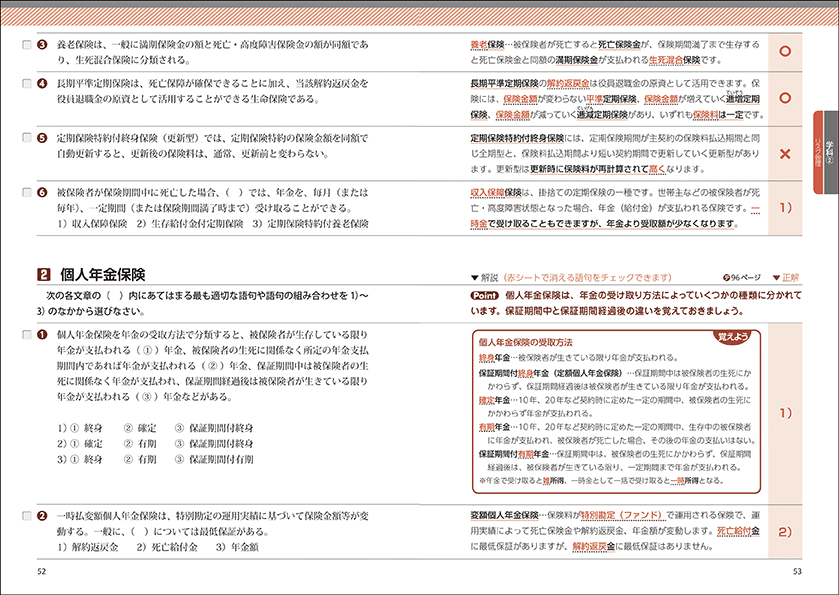Select option 1）解約返戻金

click(87, 547)
